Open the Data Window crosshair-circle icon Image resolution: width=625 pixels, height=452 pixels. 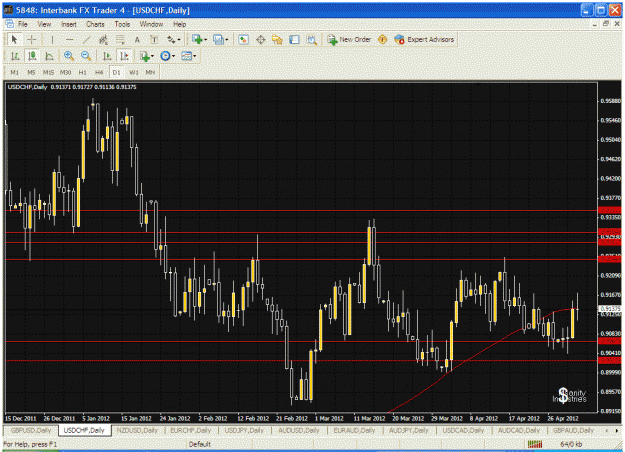click(x=261, y=39)
